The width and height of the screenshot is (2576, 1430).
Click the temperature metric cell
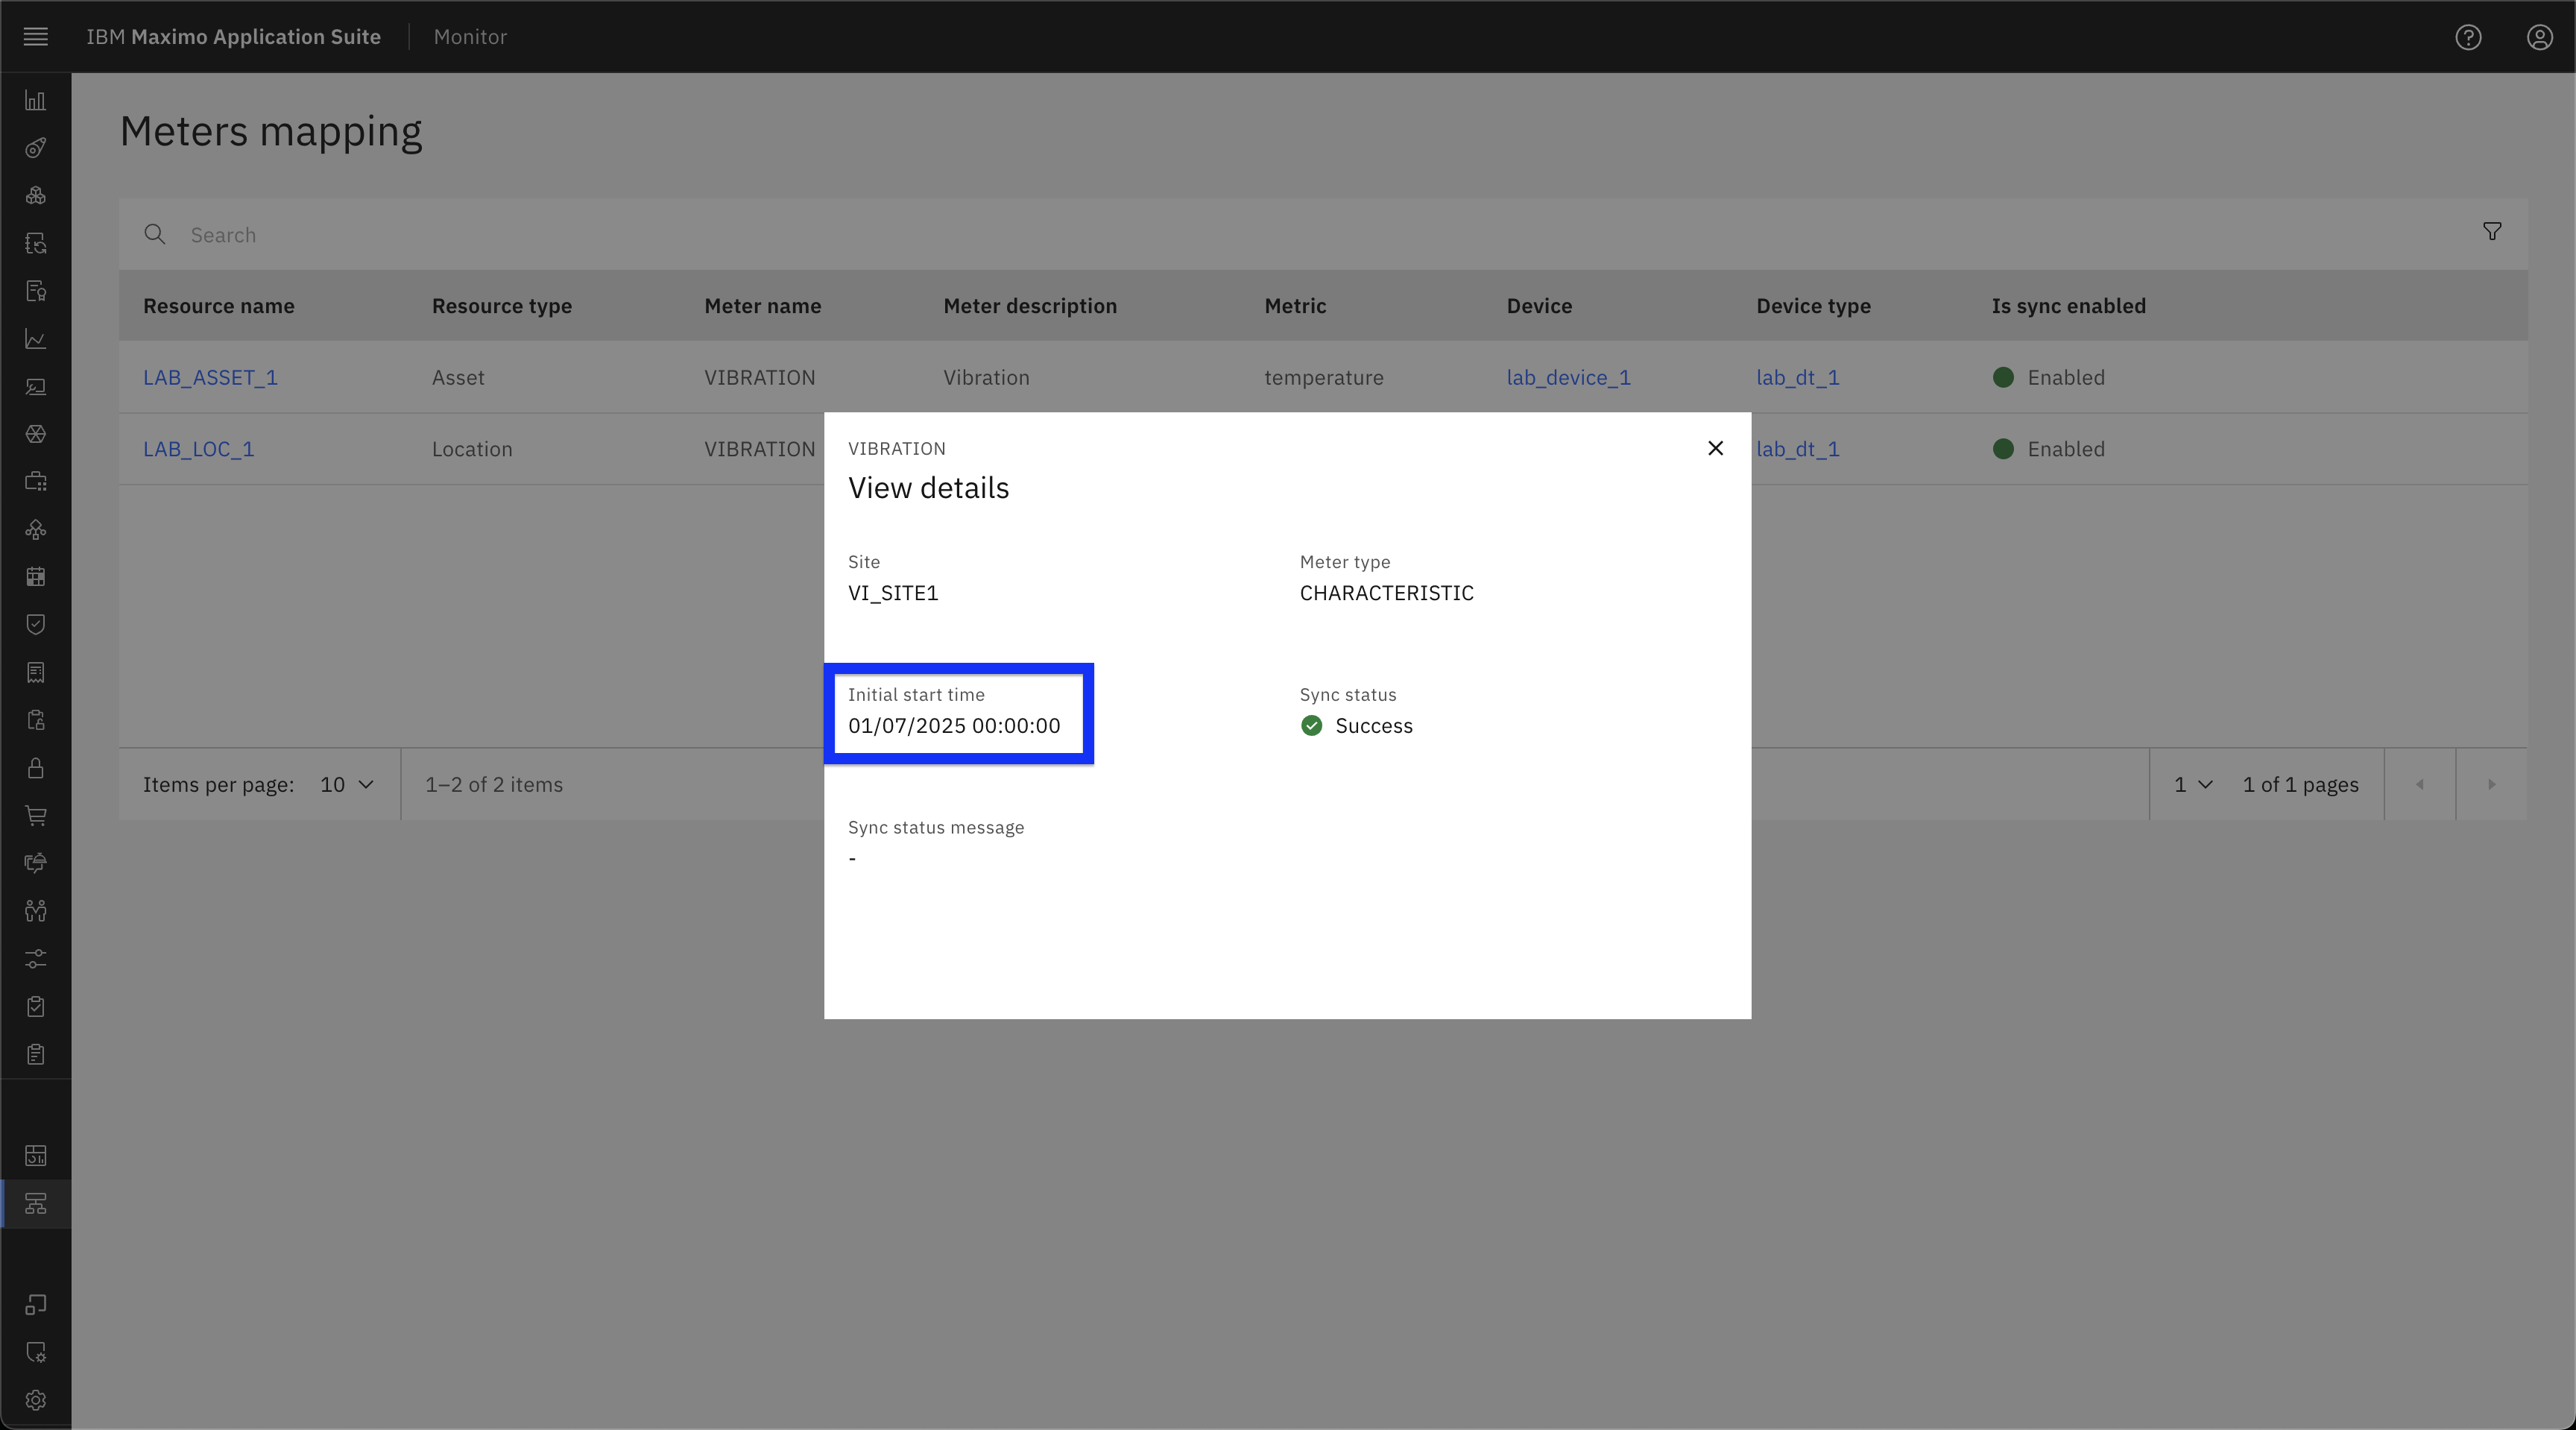click(1323, 378)
